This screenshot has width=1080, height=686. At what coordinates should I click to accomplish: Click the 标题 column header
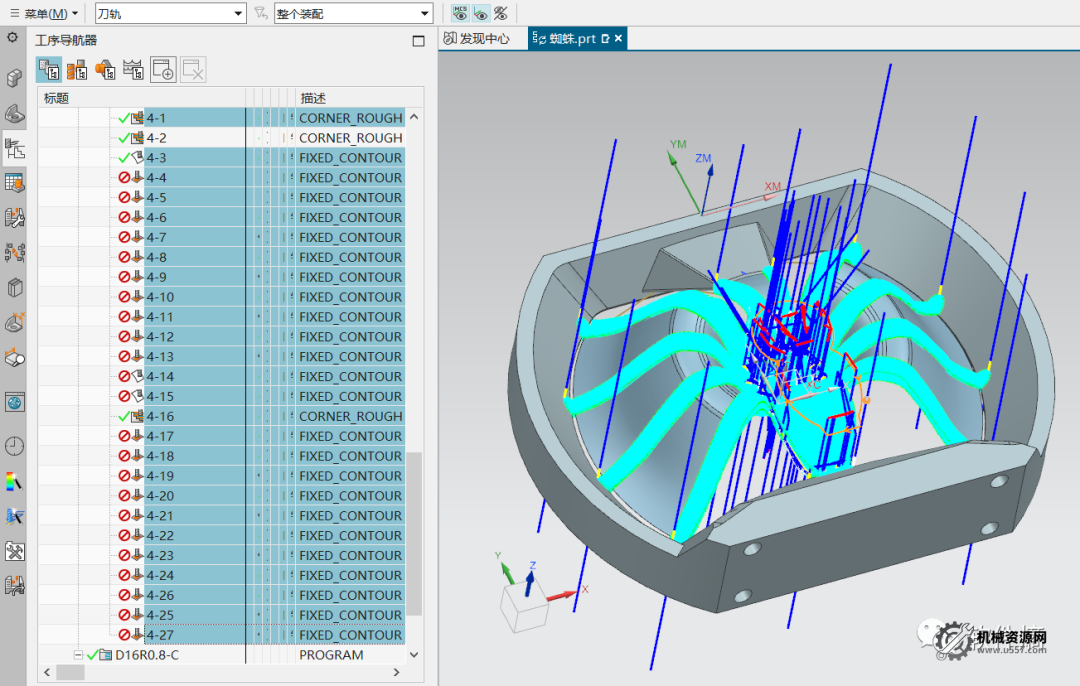(x=56, y=98)
